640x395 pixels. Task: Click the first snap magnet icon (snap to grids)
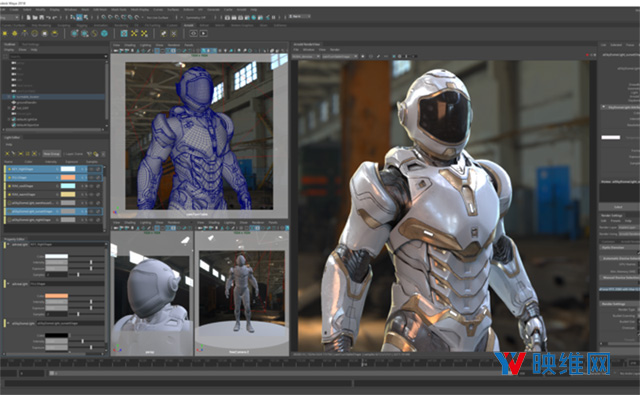click(104, 18)
